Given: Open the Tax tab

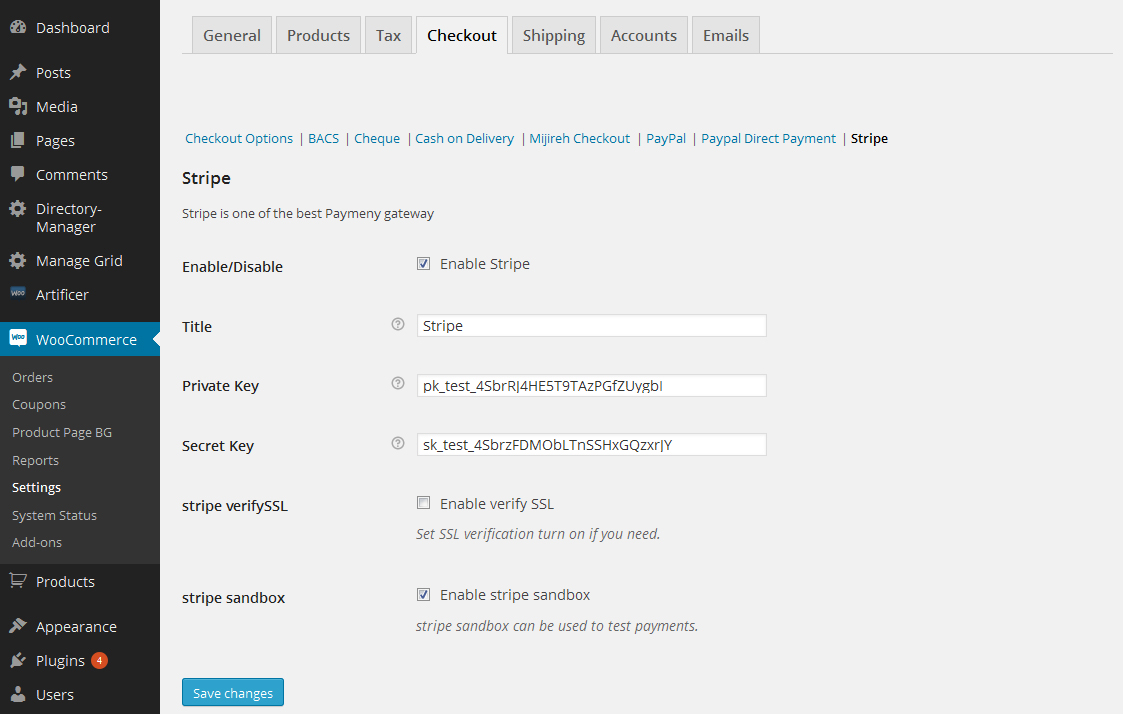Looking at the screenshot, I should tap(388, 35).
